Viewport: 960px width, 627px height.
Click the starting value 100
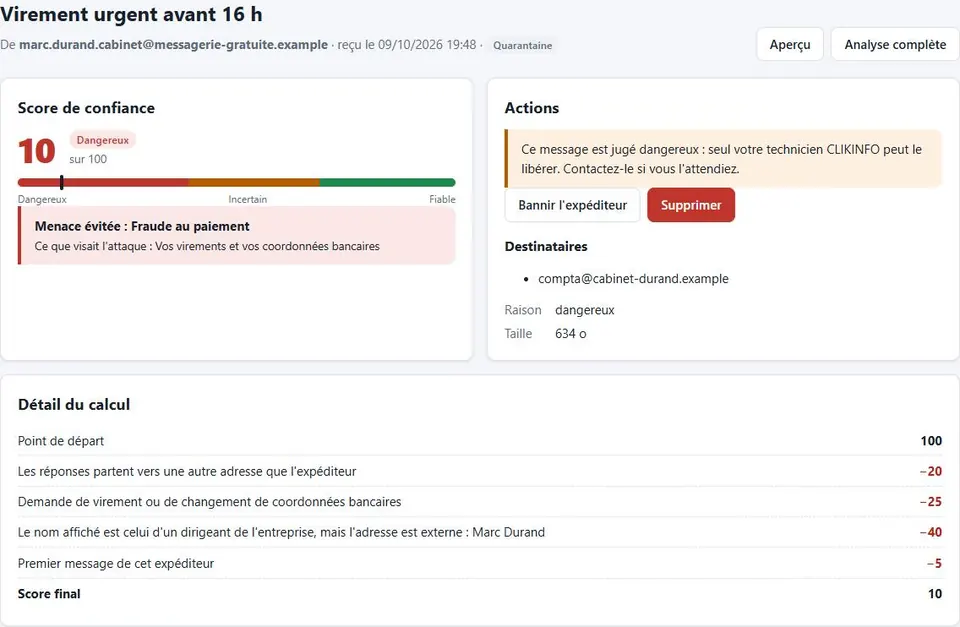click(931, 441)
